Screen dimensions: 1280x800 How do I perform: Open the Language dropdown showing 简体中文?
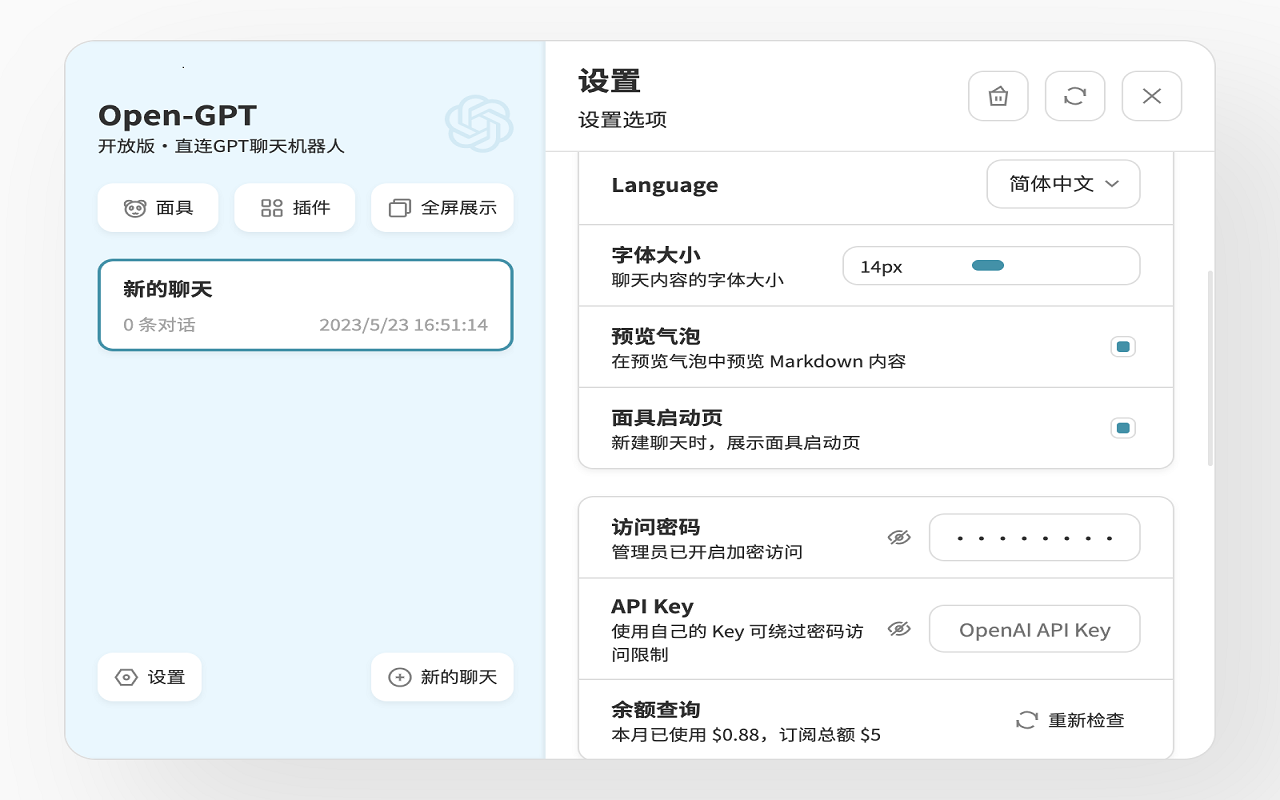pos(1063,184)
